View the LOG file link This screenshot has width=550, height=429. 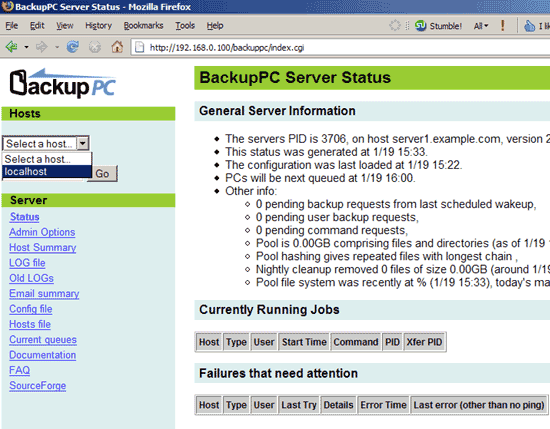(27, 263)
